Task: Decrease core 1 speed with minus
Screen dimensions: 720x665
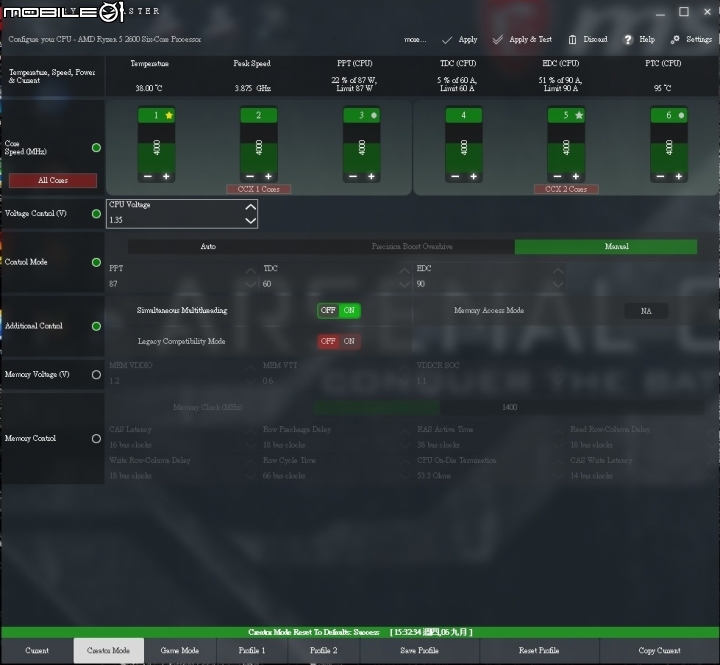Action: tap(148, 176)
